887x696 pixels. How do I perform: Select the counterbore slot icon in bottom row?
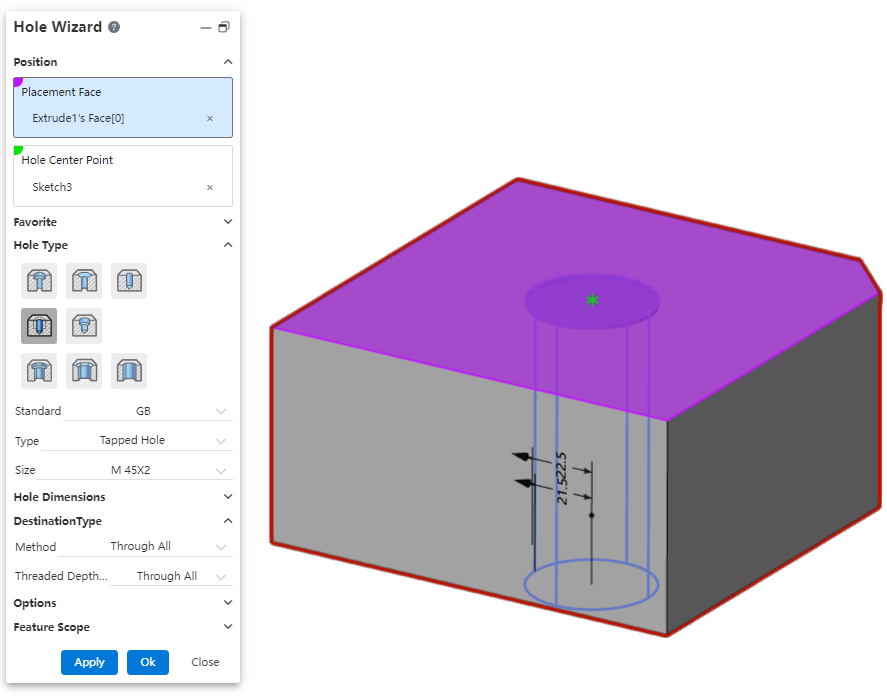[x=40, y=371]
